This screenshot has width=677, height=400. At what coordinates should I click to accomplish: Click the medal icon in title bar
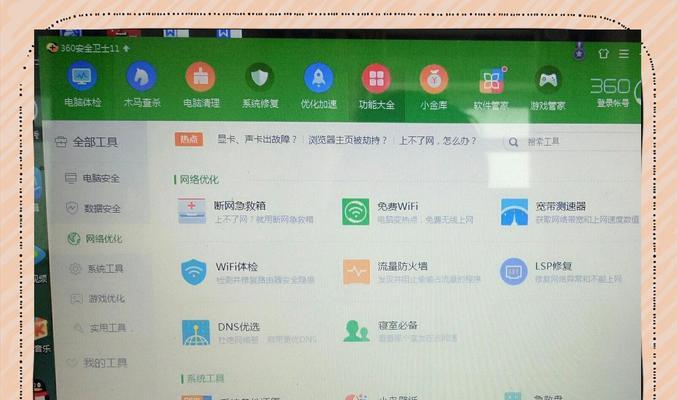579,52
